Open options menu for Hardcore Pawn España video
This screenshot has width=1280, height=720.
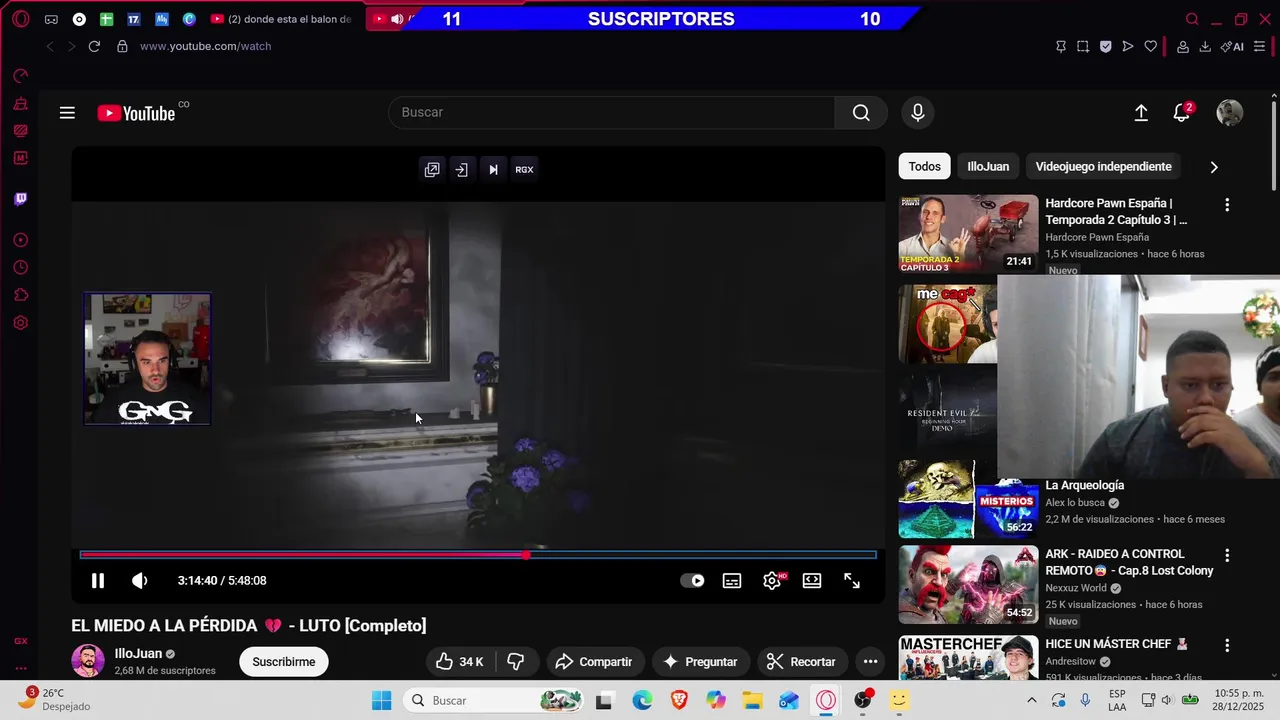pos(1227,204)
